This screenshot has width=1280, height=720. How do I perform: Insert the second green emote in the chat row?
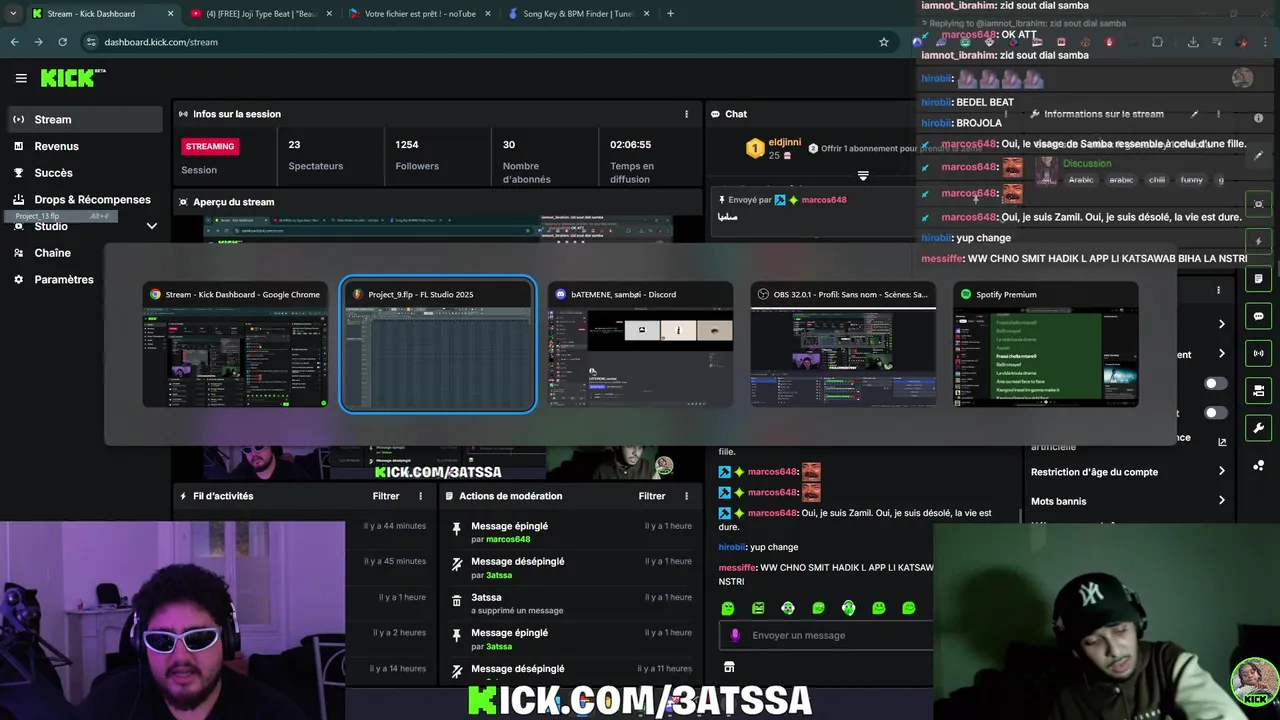[x=758, y=608]
